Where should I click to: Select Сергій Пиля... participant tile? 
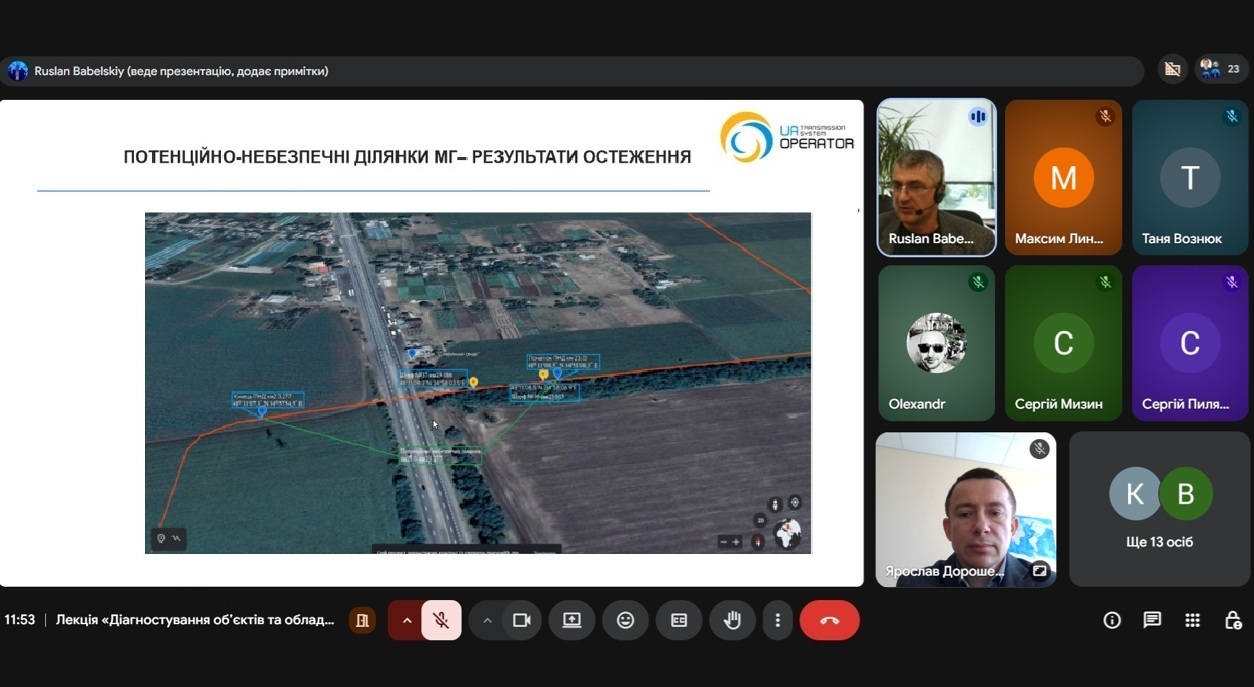click(1190, 343)
